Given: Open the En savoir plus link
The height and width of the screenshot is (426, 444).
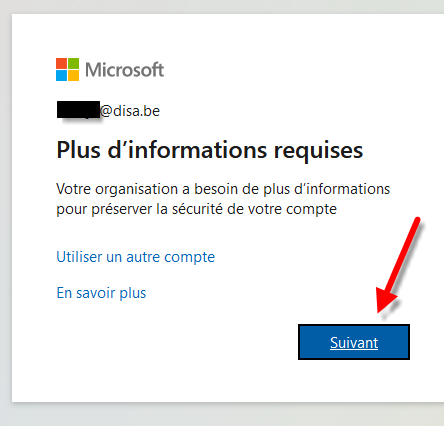Looking at the screenshot, I should [x=101, y=293].
